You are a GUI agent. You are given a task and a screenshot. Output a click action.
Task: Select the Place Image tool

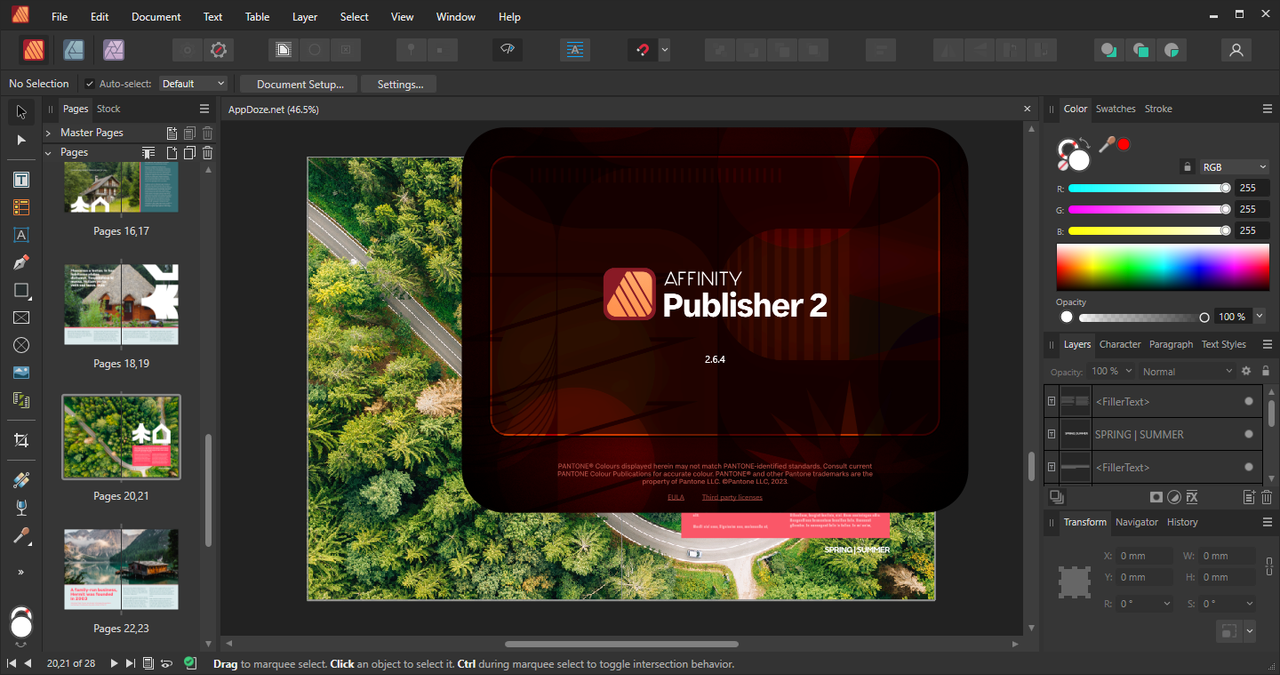click(x=21, y=372)
